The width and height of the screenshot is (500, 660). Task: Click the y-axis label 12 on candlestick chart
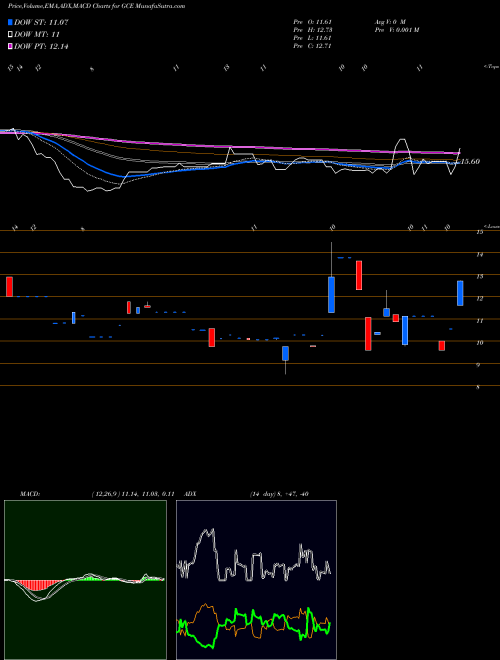tap(479, 298)
